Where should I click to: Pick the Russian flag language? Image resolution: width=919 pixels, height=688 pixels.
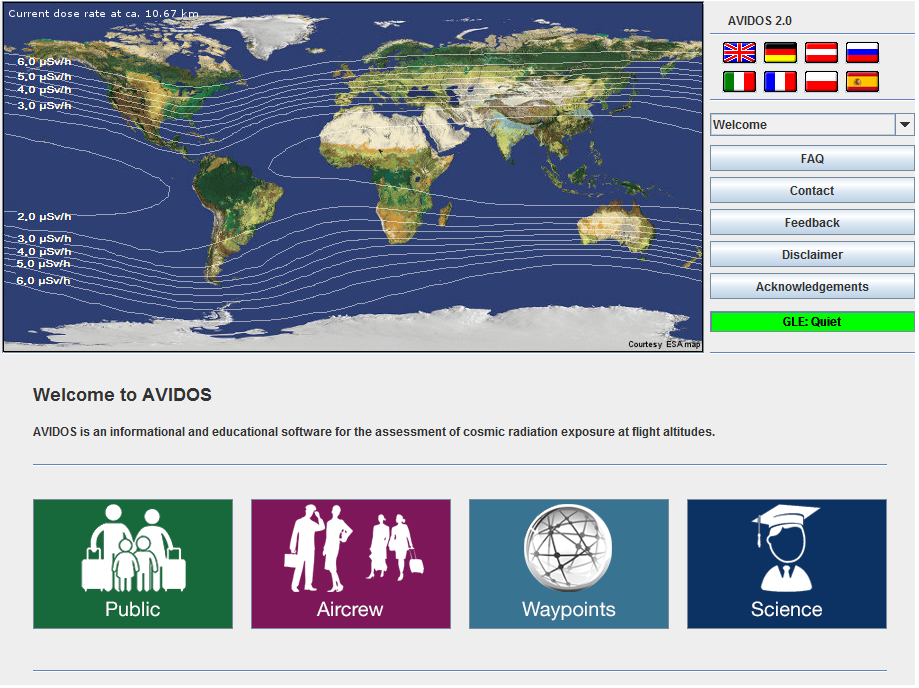(x=862, y=53)
